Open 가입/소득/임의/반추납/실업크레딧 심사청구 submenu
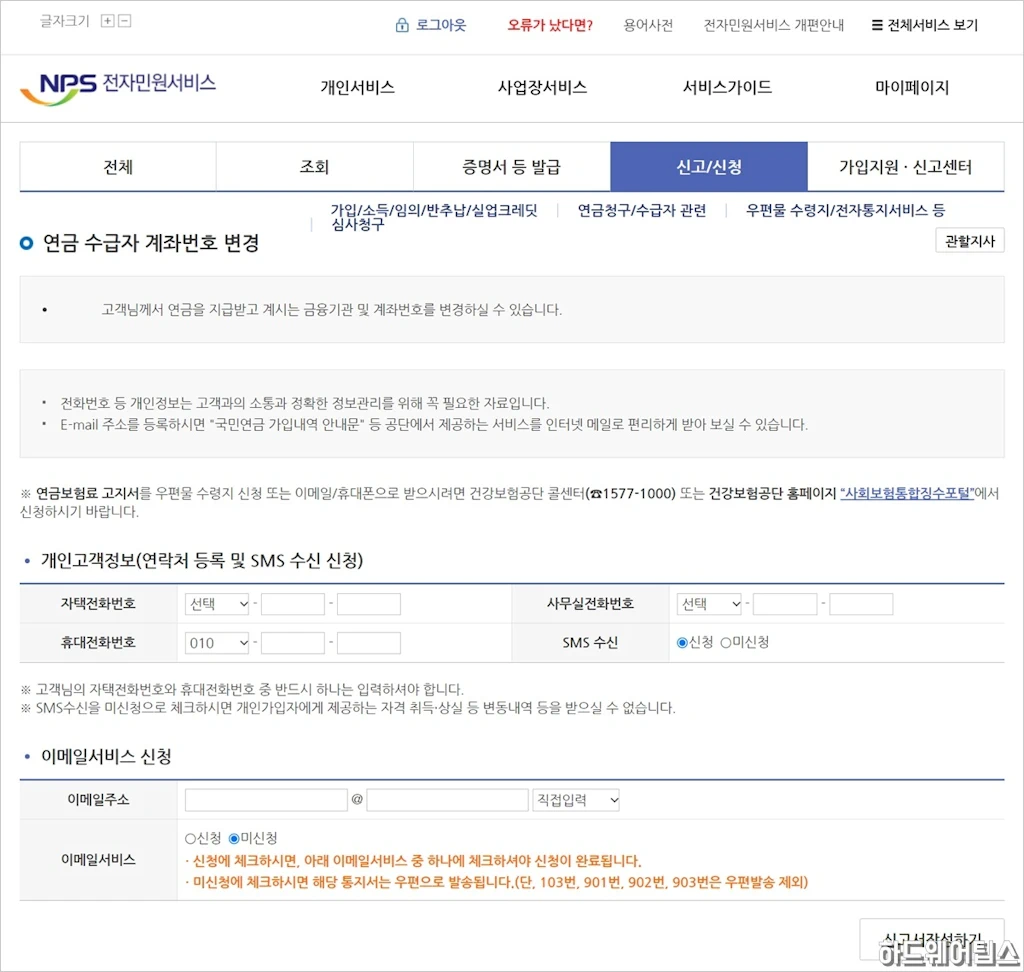The width and height of the screenshot is (1024, 972). (434, 217)
